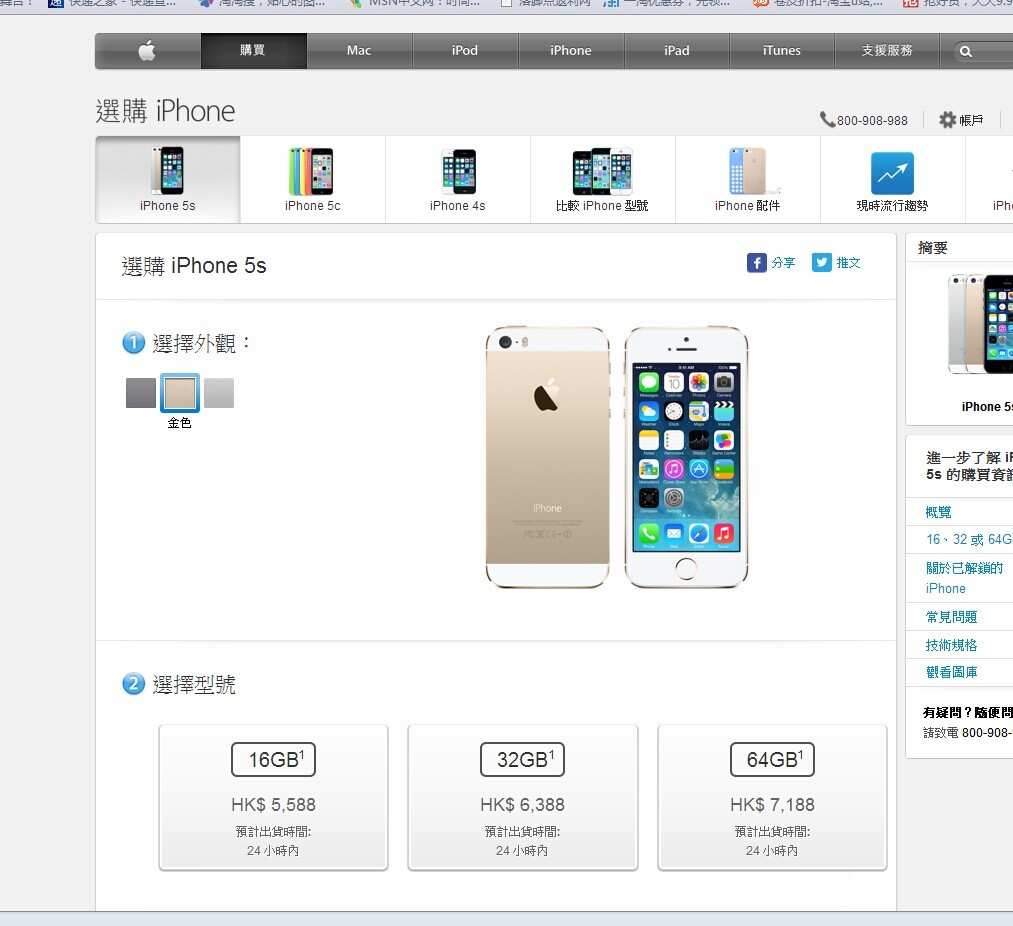This screenshot has width=1013, height=926.
Task: Open the iPad navigation tab
Action: [677, 50]
